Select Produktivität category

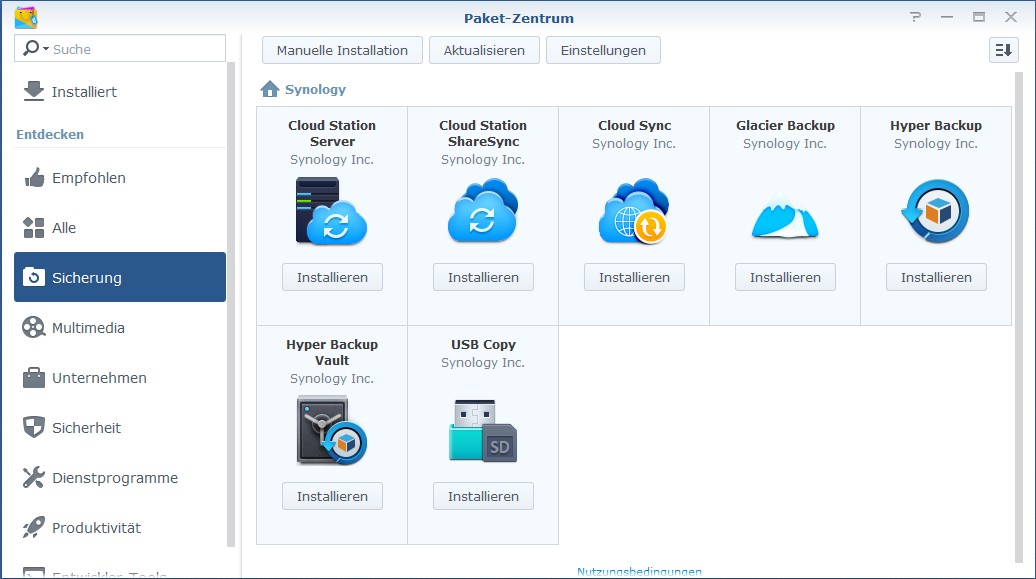point(120,528)
